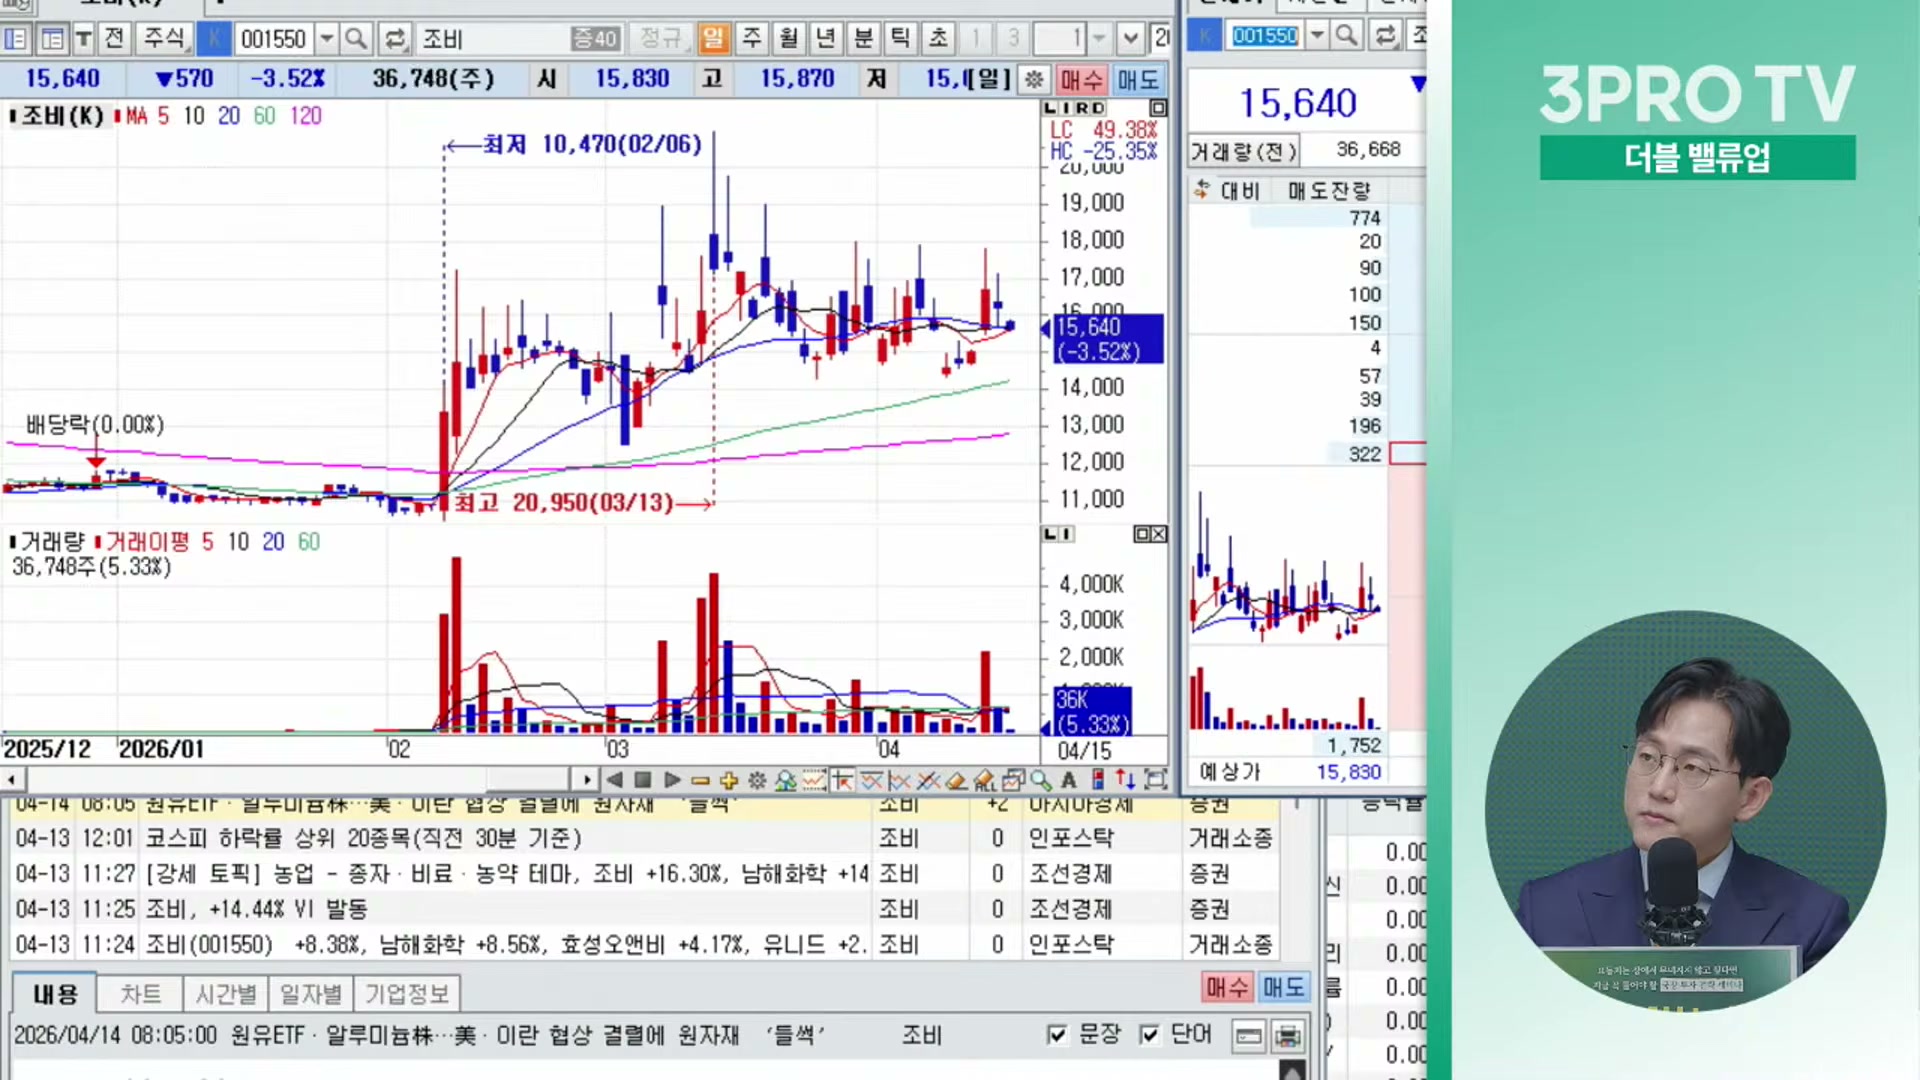Click the stock search magnifier icon
1920x1080 pixels.
coord(355,39)
